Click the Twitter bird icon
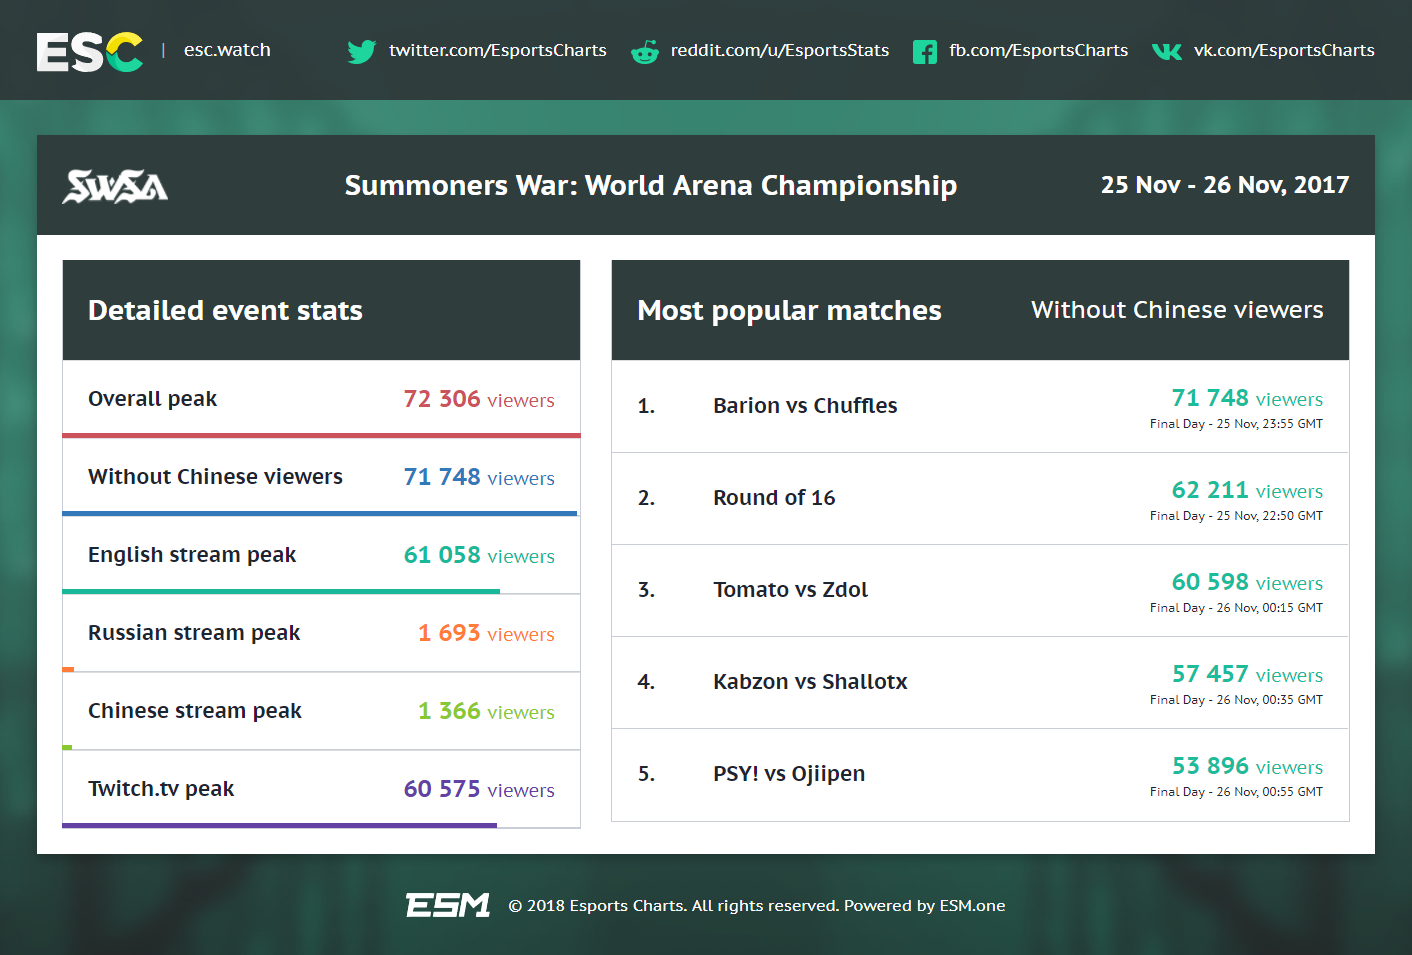This screenshot has height=955, width=1412. tap(361, 51)
